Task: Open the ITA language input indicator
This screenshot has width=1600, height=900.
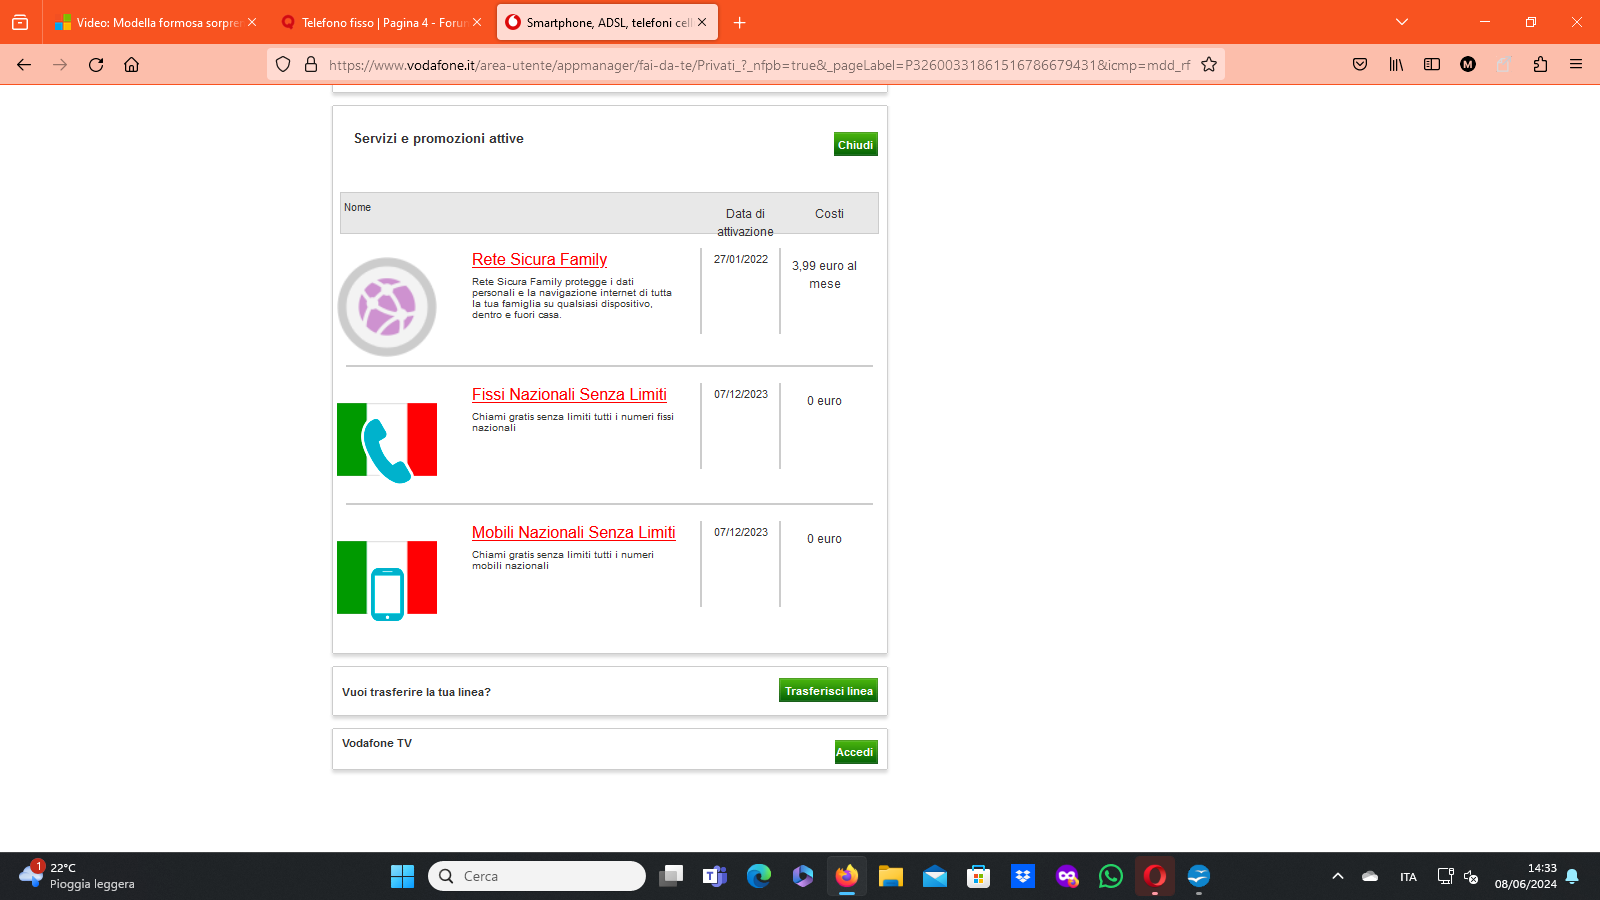Action: [1408, 877]
